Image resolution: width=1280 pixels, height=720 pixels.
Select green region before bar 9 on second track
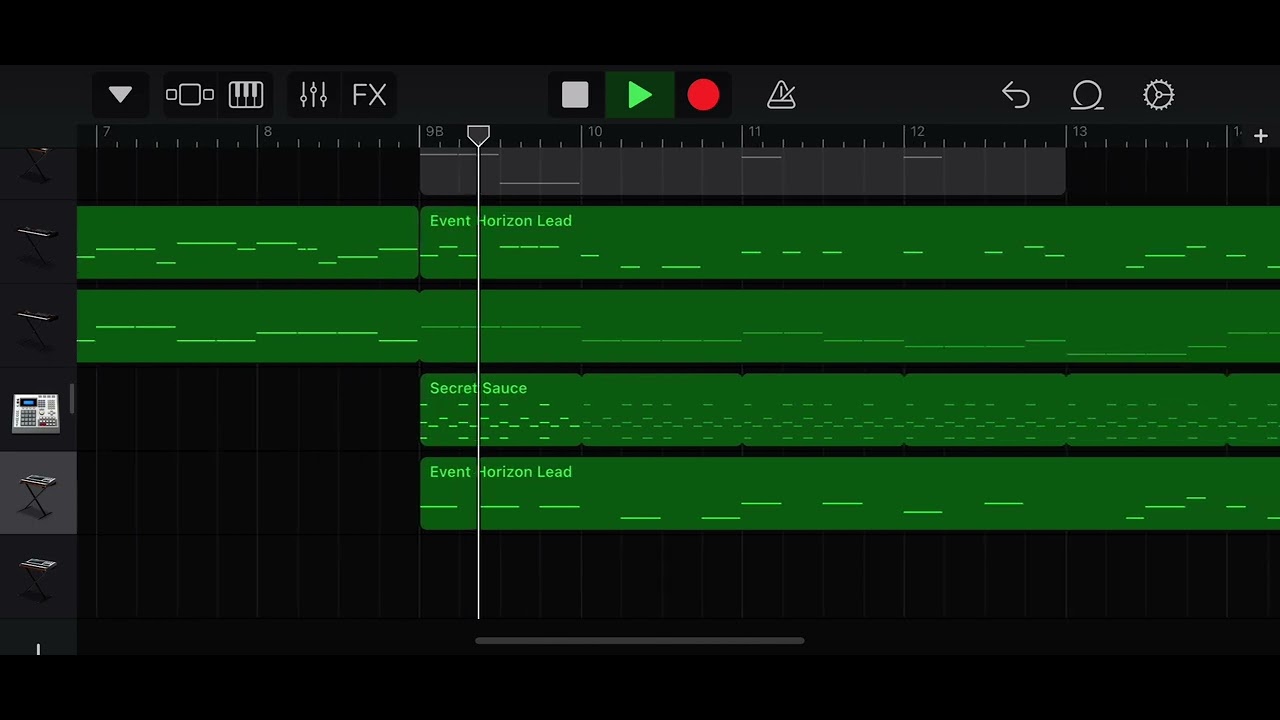point(247,243)
